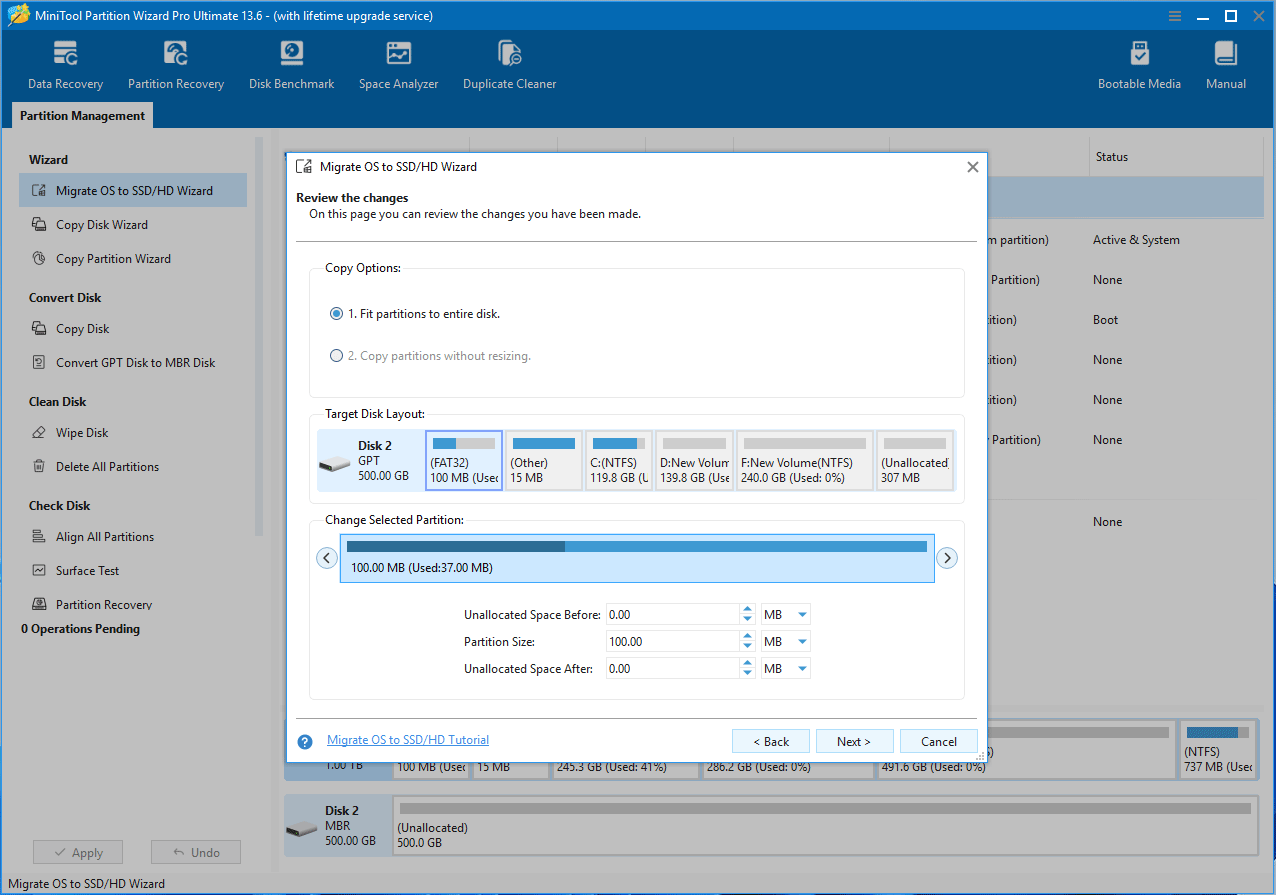Close the Migrate OS wizard dialog

pyautogui.click(x=972, y=167)
